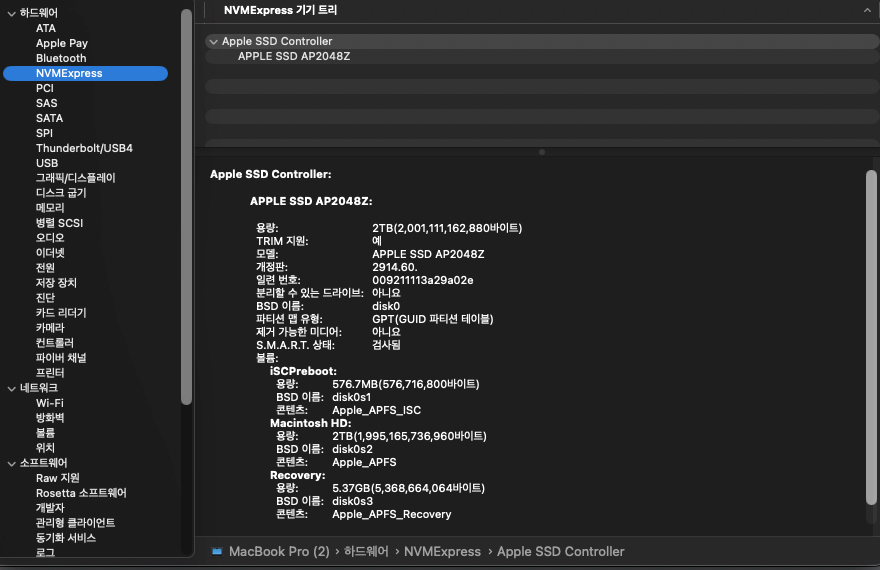Click the Macintosh HD volume heading

pos(310,424)
